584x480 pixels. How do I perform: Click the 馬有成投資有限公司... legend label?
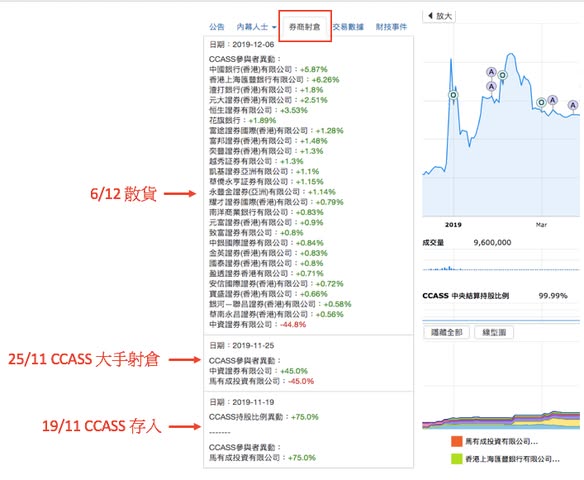pyautogui.click(x=501, y=441)
